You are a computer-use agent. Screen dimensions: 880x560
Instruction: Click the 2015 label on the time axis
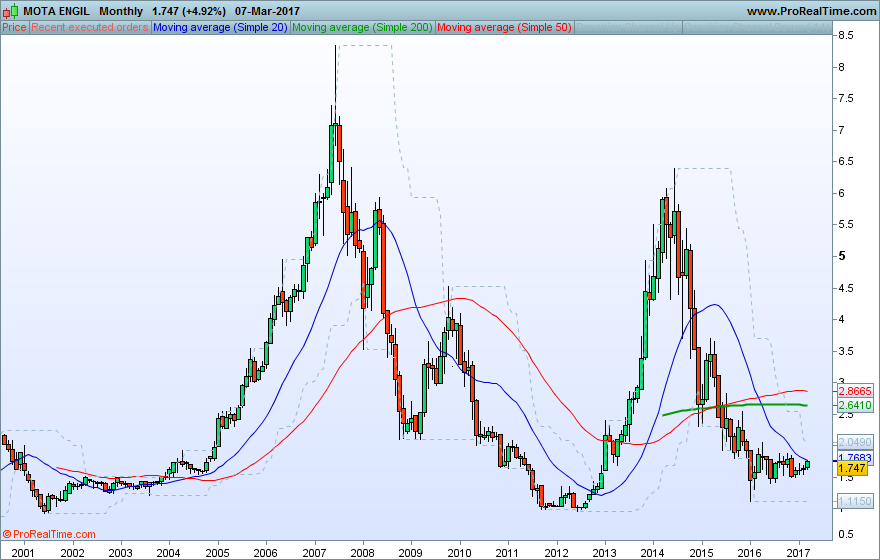pyautogui.click(x=702, y=553)
